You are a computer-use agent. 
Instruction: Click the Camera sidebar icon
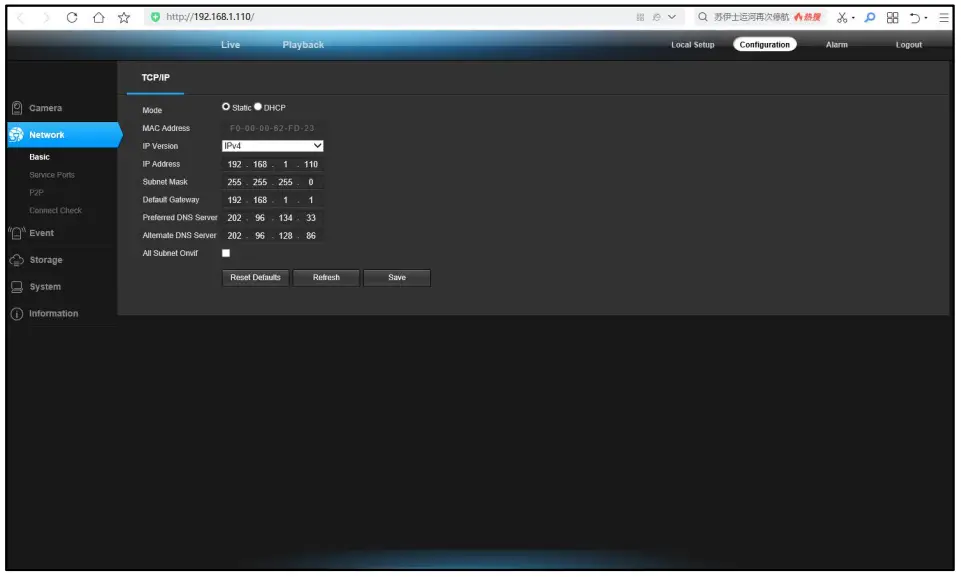click(17, 108)
